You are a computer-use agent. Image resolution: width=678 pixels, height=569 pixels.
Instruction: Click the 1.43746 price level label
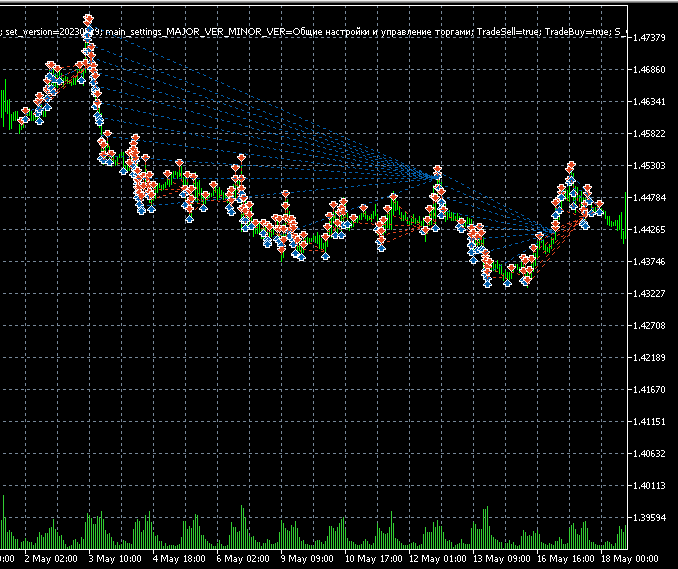point(649,262)
